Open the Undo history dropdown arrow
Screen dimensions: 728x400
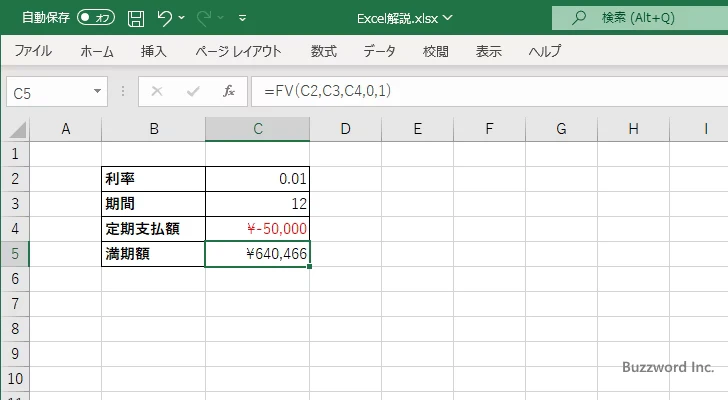[182, 18]
